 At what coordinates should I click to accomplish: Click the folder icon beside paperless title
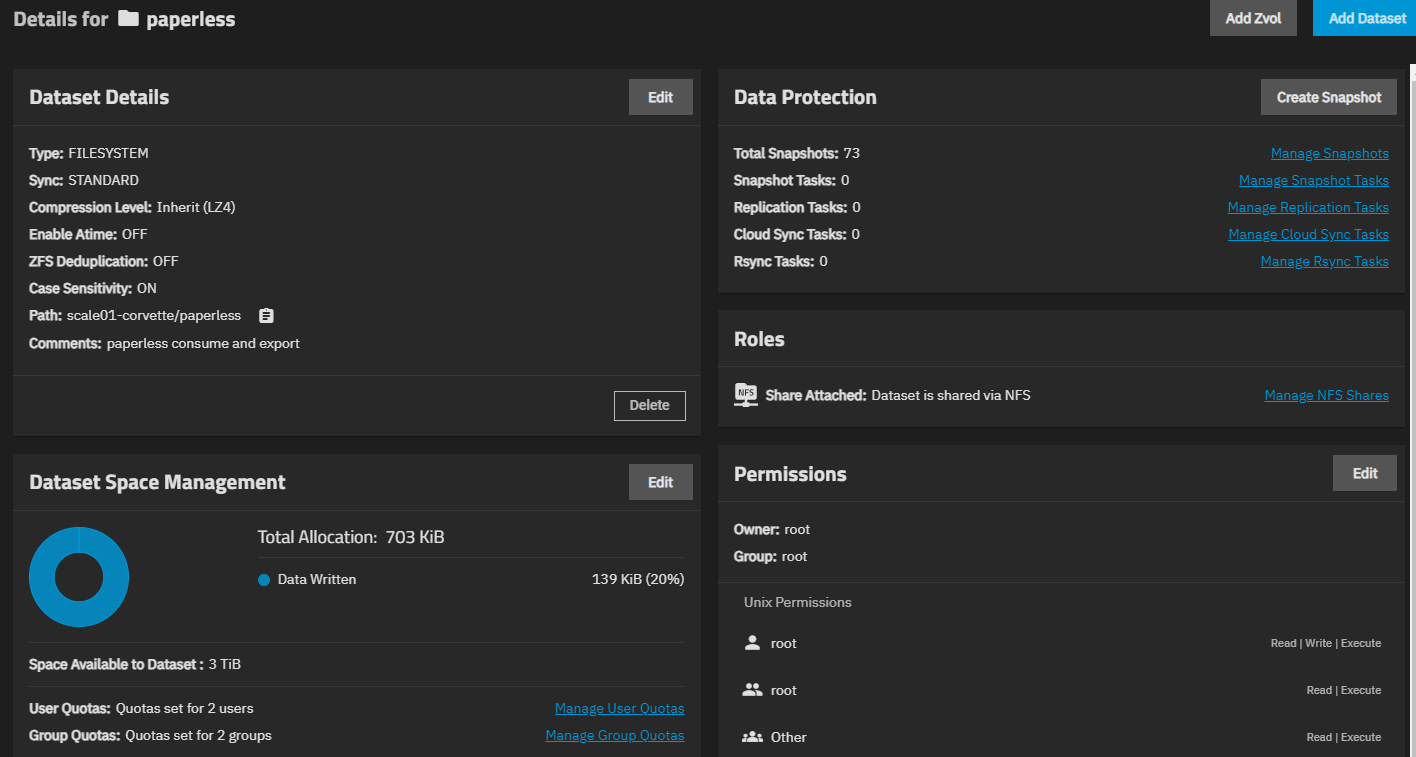coord(128,19)
